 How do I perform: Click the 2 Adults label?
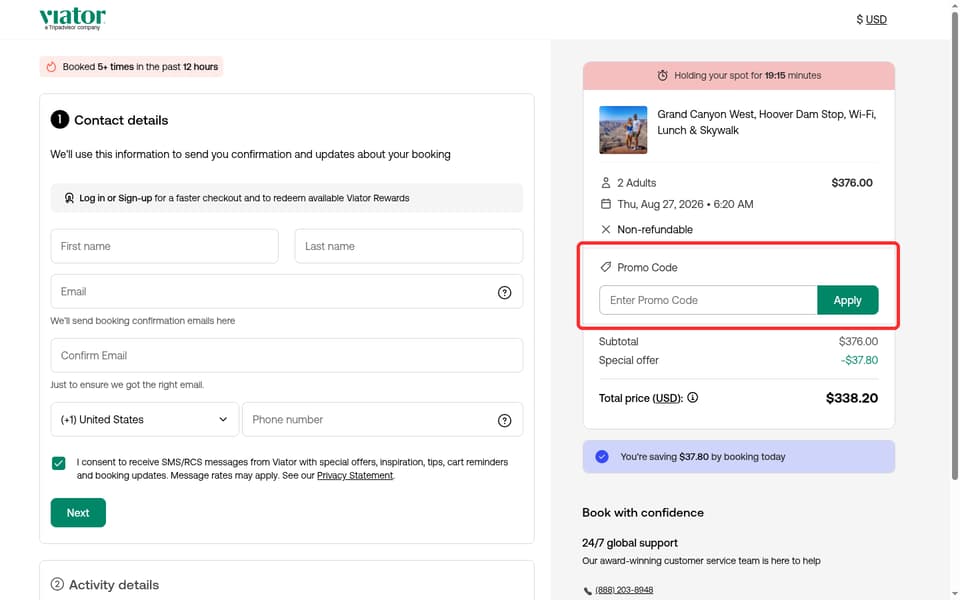pos(636,182)
